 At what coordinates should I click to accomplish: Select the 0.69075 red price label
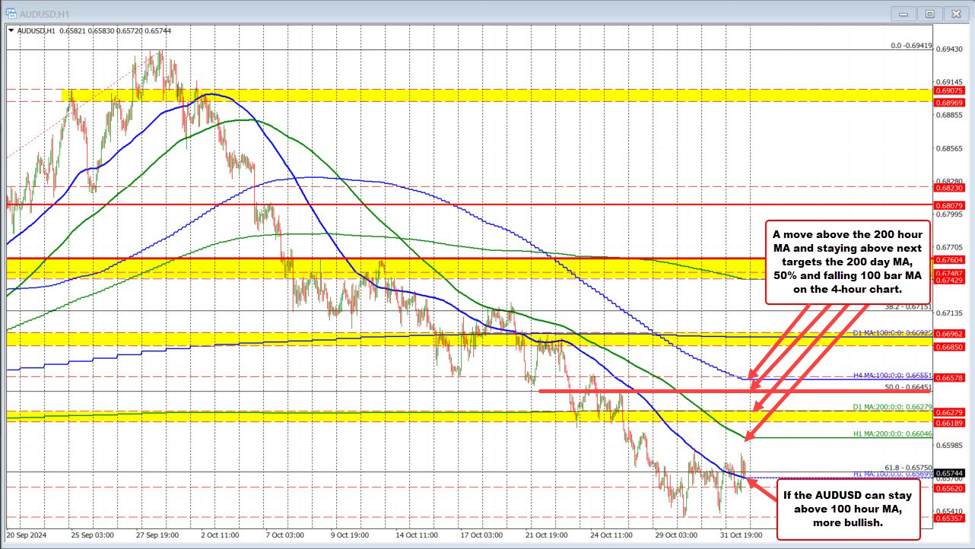(950, 91)
